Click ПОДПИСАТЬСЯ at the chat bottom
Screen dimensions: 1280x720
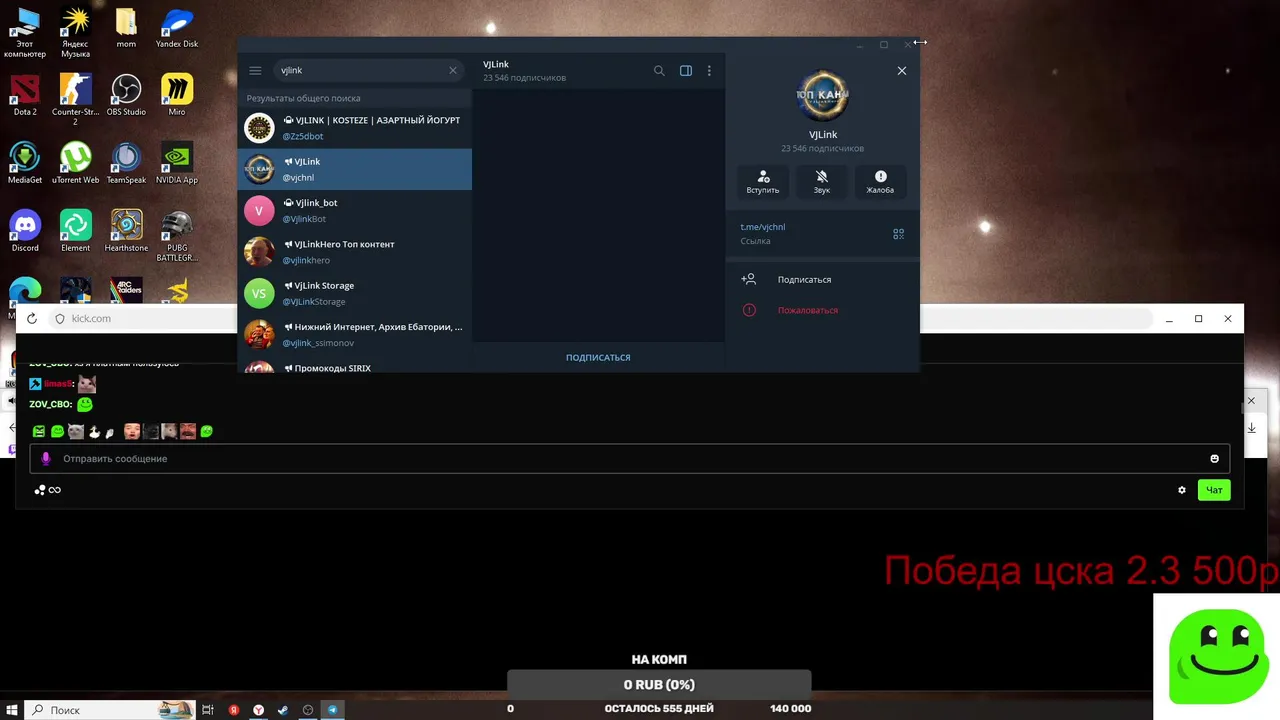(598, 357)
